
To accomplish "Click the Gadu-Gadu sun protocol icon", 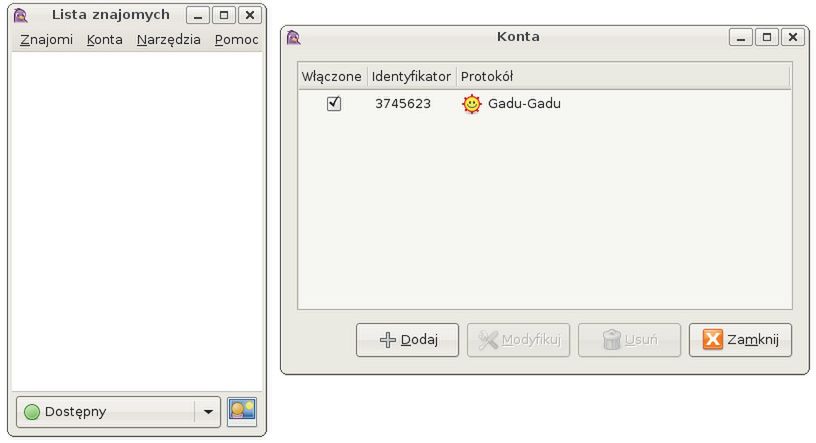I will pyautogui.click(x=471, y=104).
